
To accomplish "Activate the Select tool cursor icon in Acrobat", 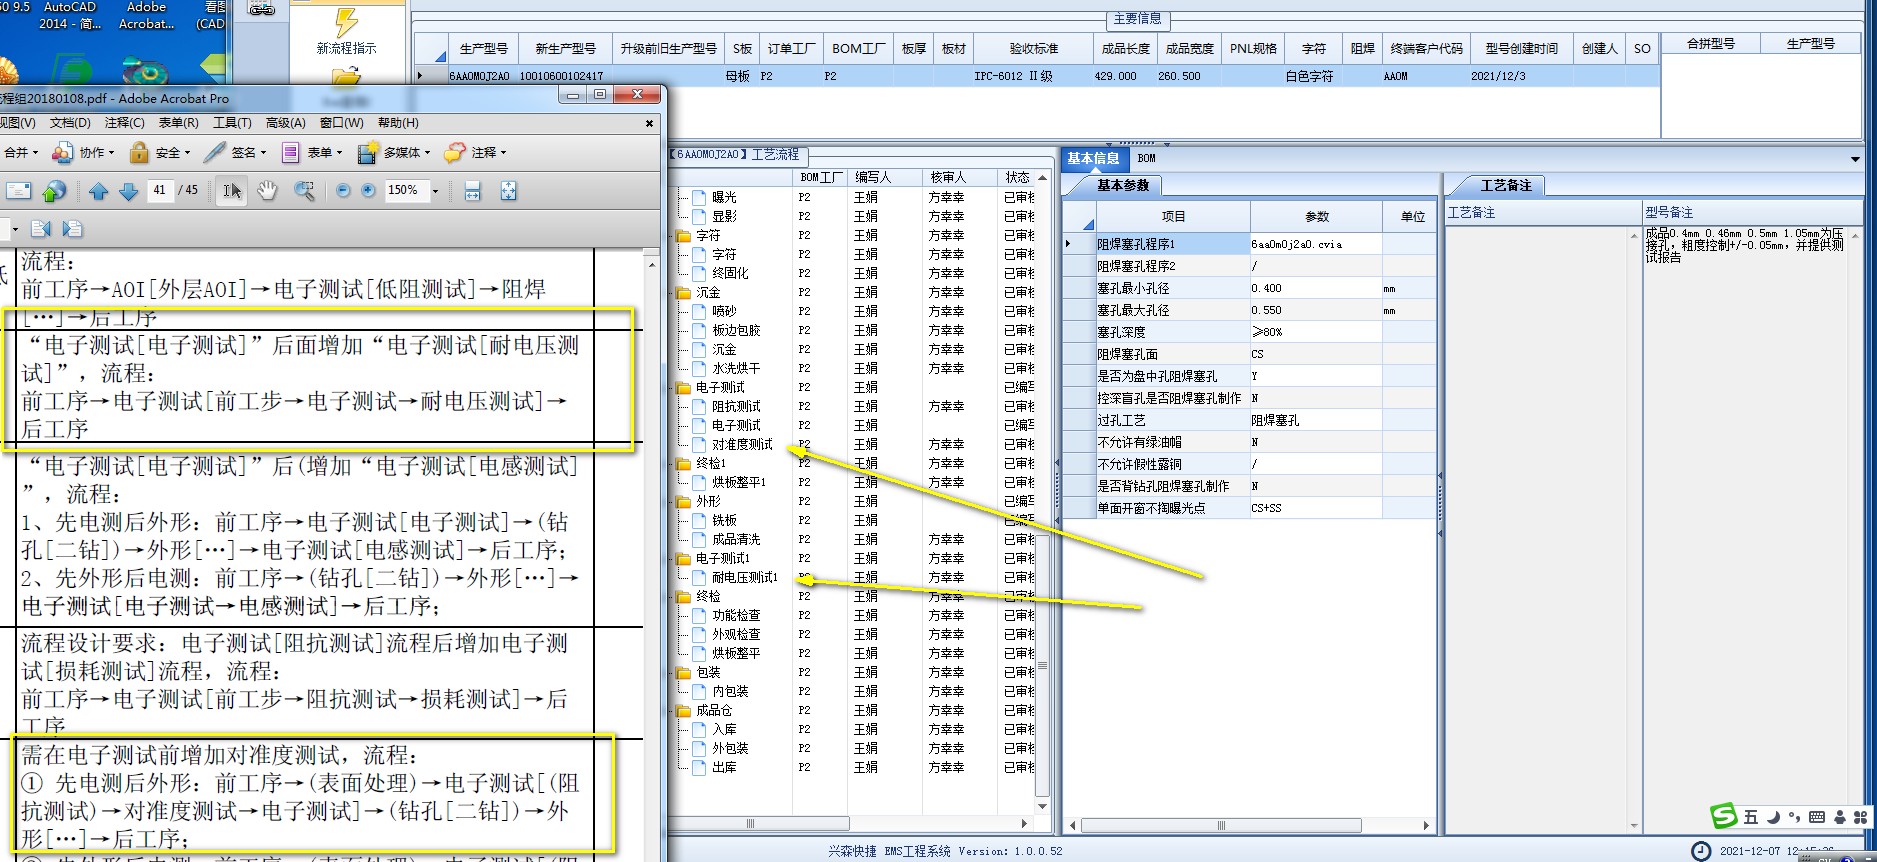I will [x=232, y=191].
